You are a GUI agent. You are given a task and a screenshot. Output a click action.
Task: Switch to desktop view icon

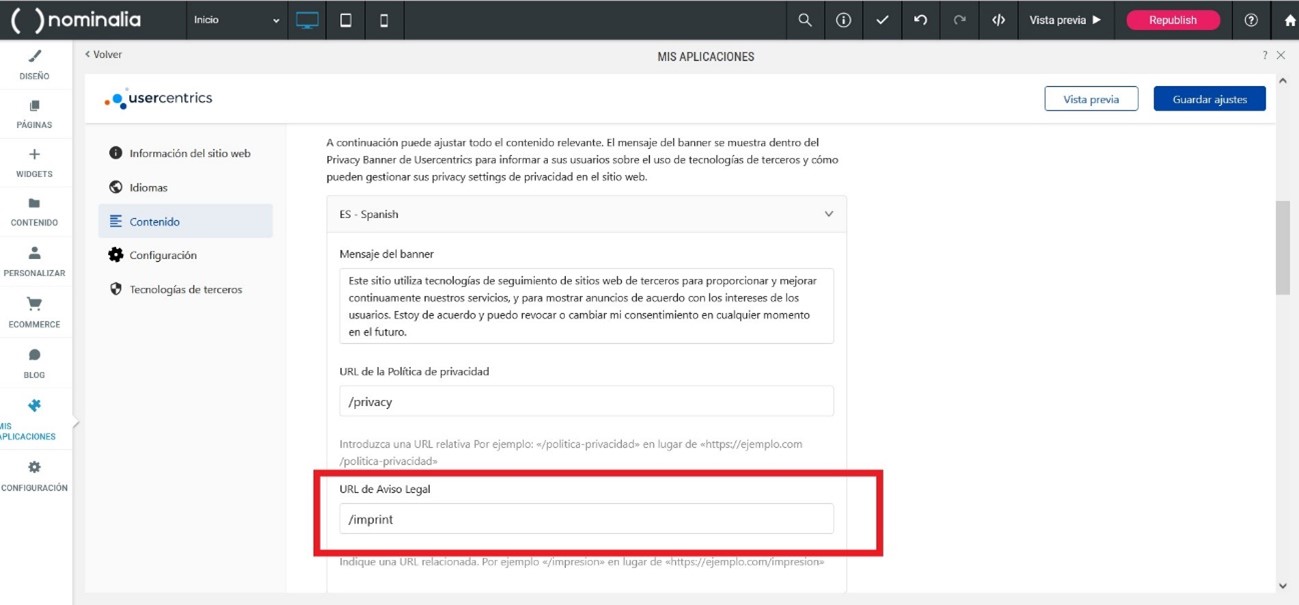click(307, 20)
